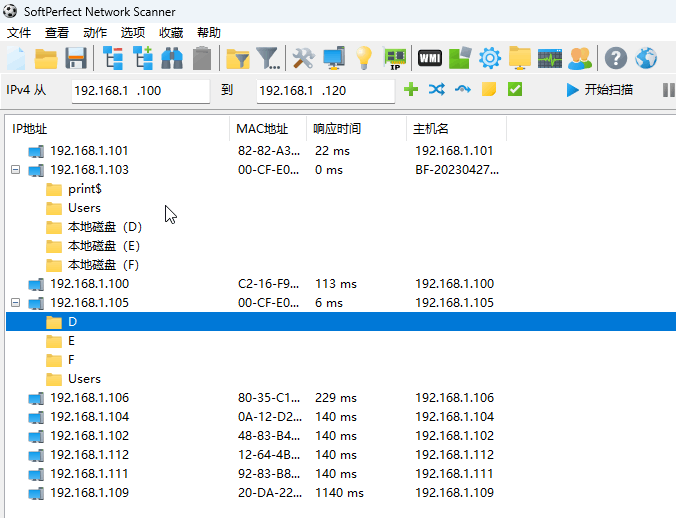Open Find with the binoculars icon
Image resolution: width=676 pixels, height=518 pixels.
pyautogui.click(x=172, y=58)
